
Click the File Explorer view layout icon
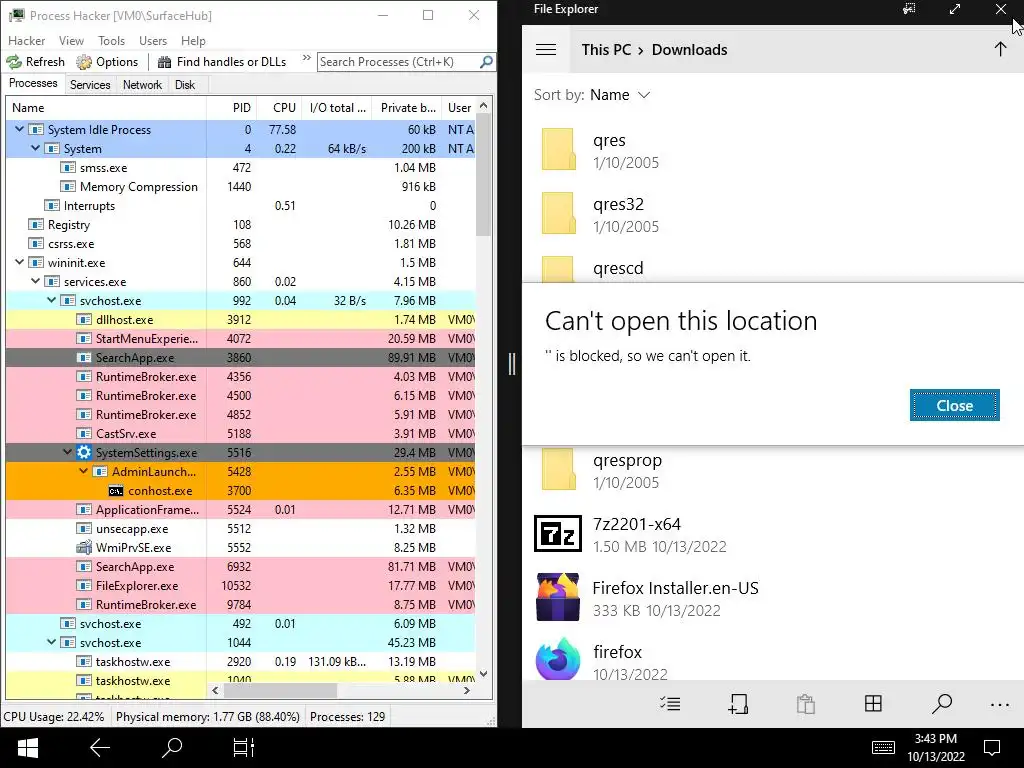pyautogui.click(x=873, y=703)
